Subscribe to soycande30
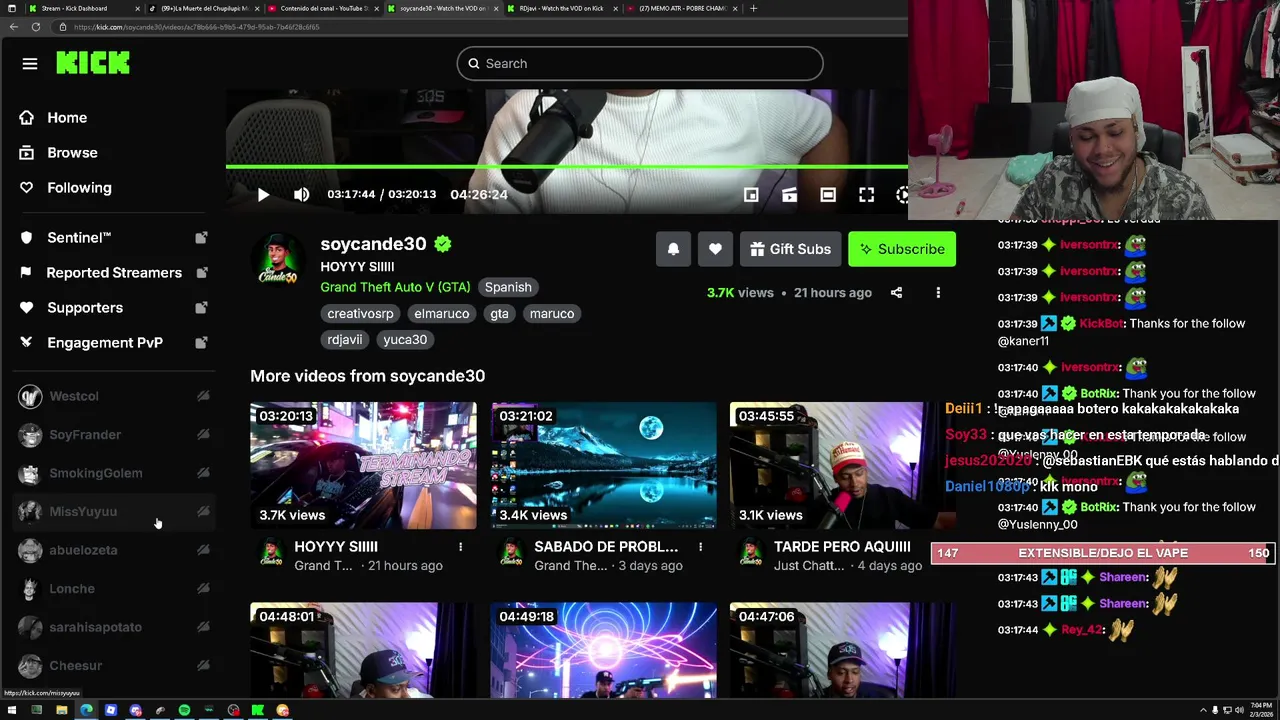The image size is (1280, 720). pos(902,249)
